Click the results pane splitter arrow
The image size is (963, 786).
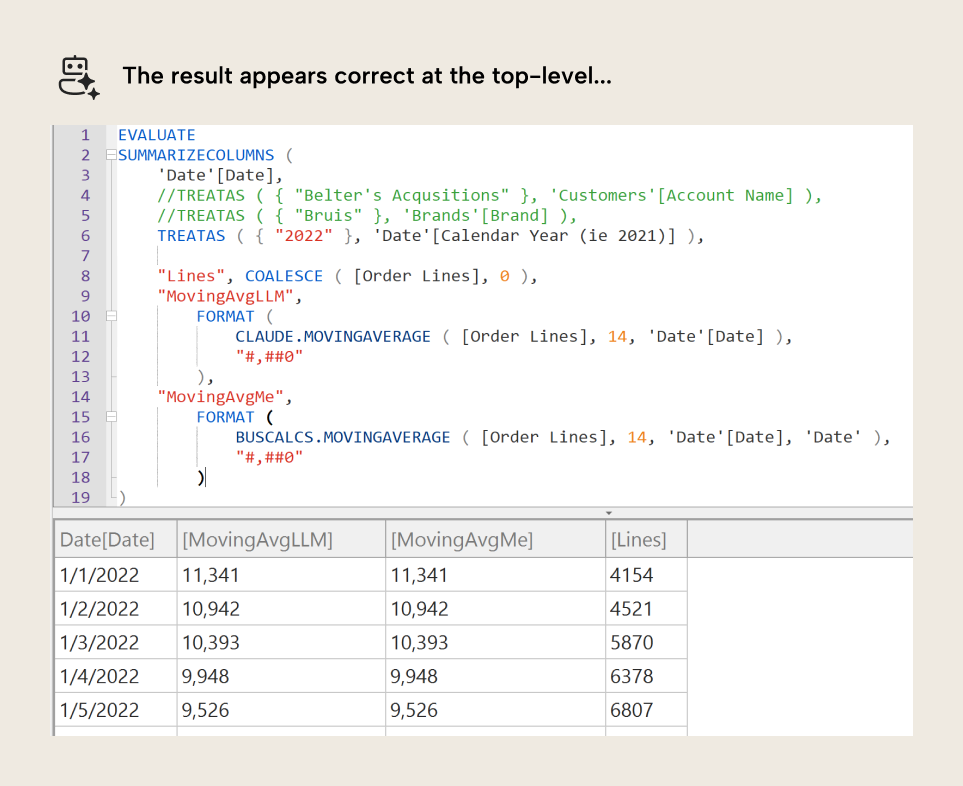[610, 513]
